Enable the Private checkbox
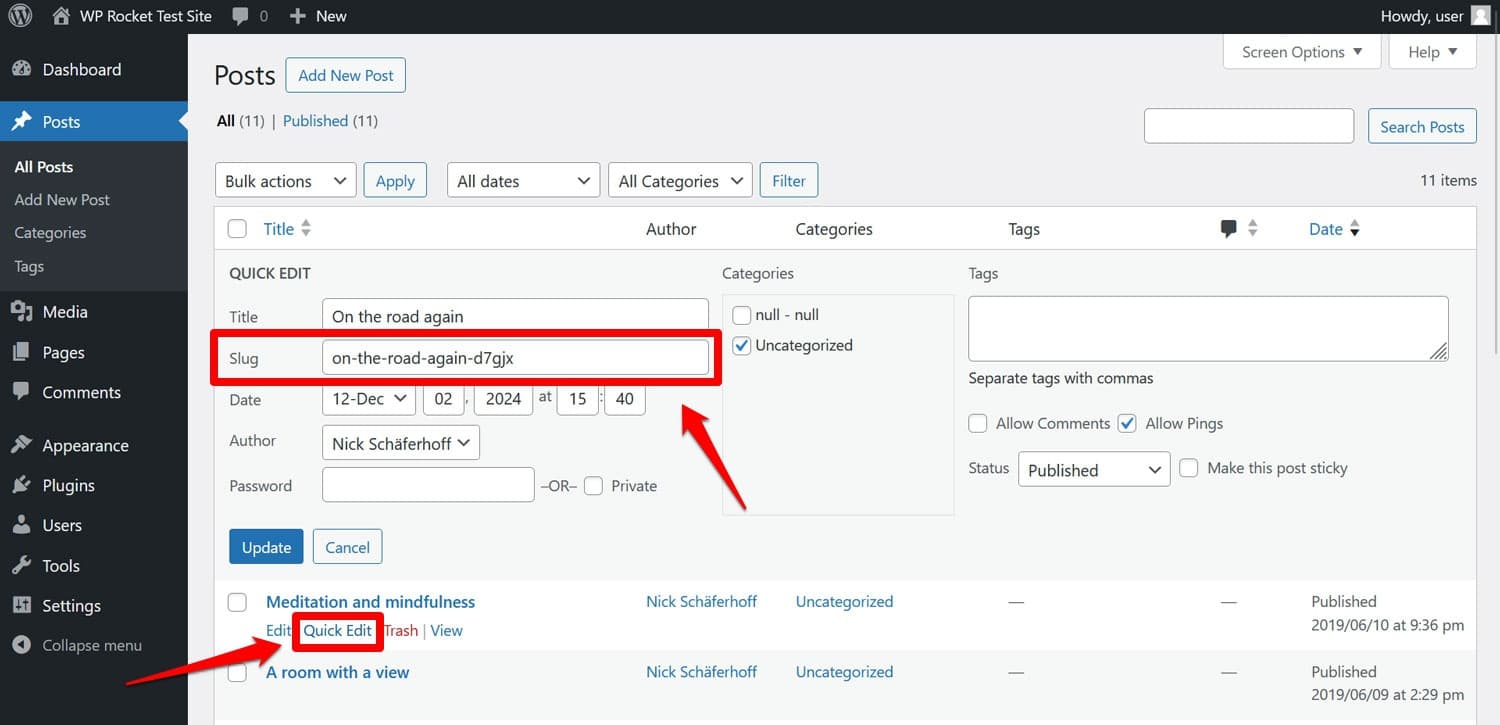The height and width of the screenshot is (725, 1500). 594,486
